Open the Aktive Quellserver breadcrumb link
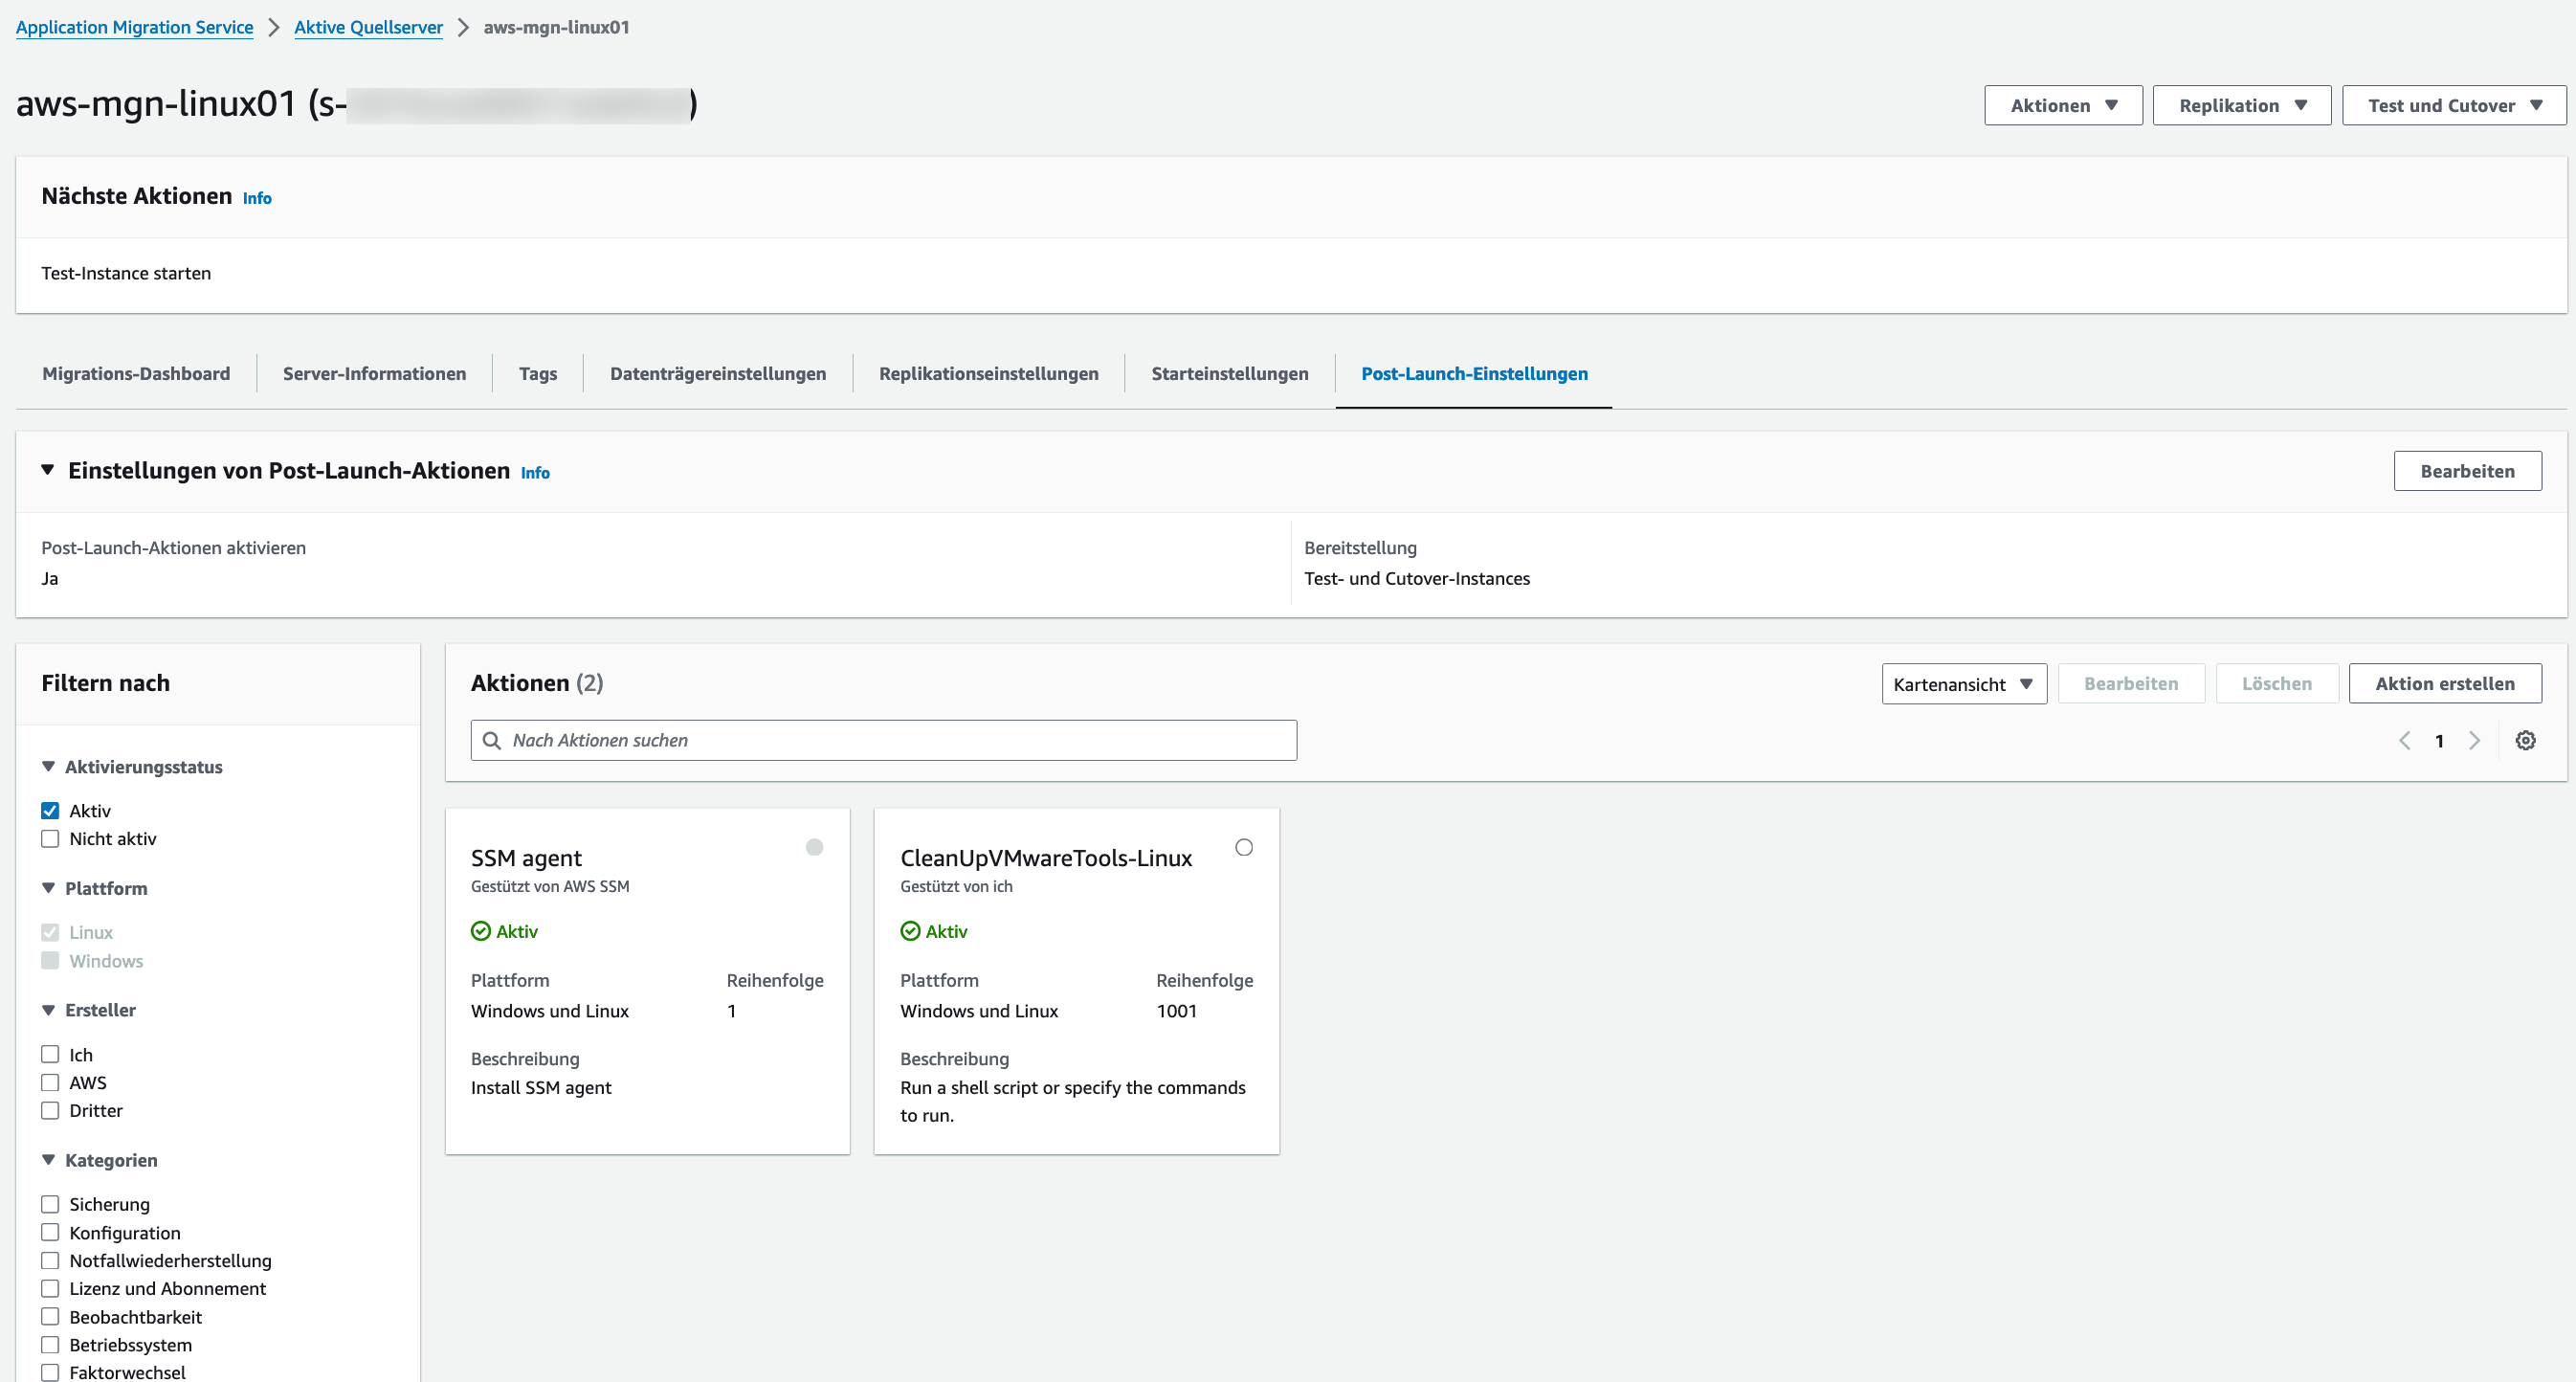This screenshot has height=1382, width=2576. point(368,27)
